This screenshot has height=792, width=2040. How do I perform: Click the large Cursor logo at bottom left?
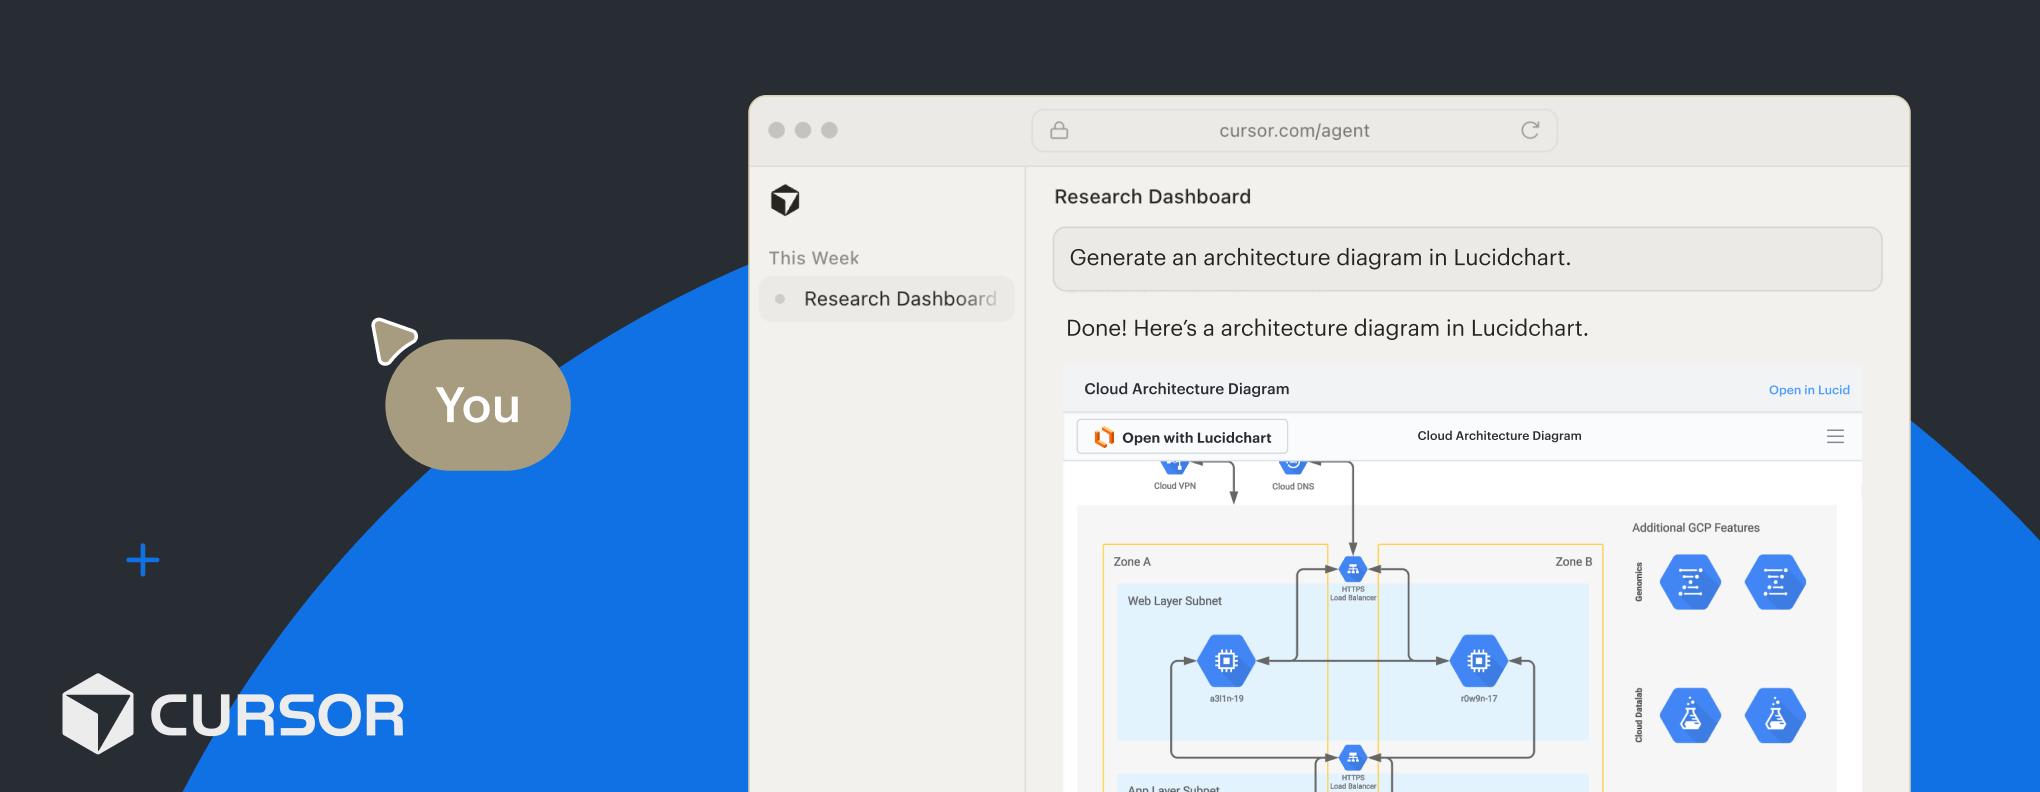pyautogui.click(x=233, y=714)
